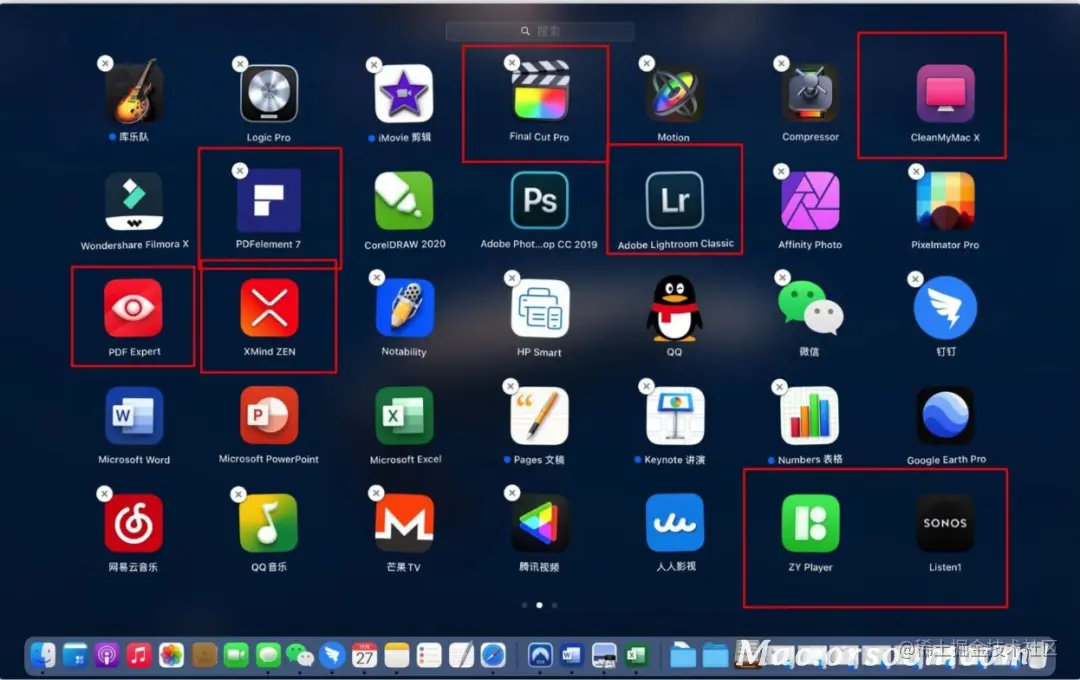The image size is (1080, 680).
Task: Remove Keynote 讲演 via X badge
Action: (646, 386)
